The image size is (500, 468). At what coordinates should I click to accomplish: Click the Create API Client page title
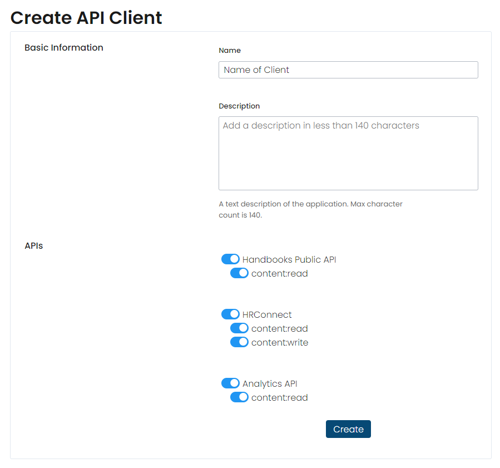(86, 18)
